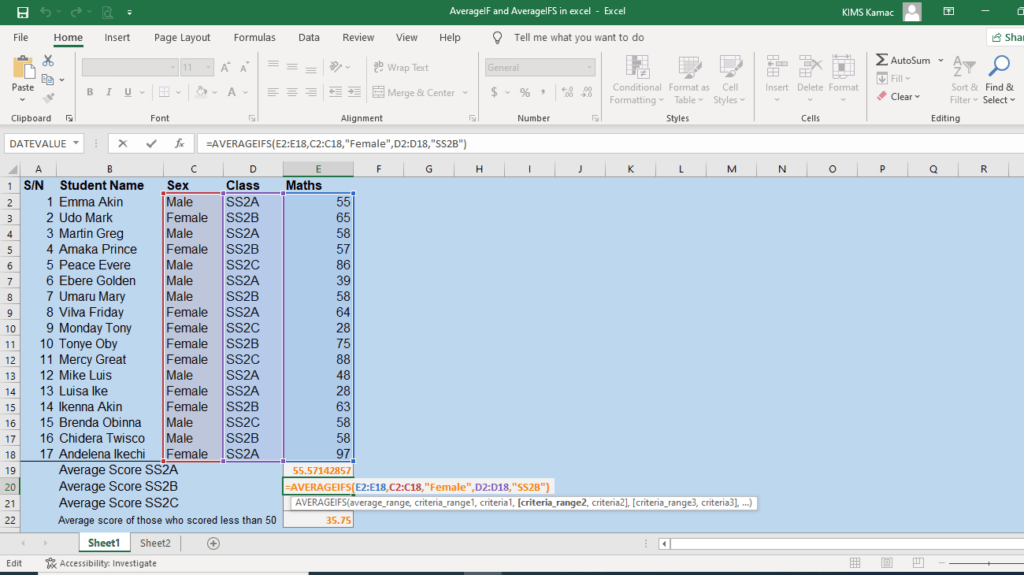Image resolution: width=1024 pixels, height=575 pixels.
Task: Open the Insert tab
Action: [x=117, y=37]
